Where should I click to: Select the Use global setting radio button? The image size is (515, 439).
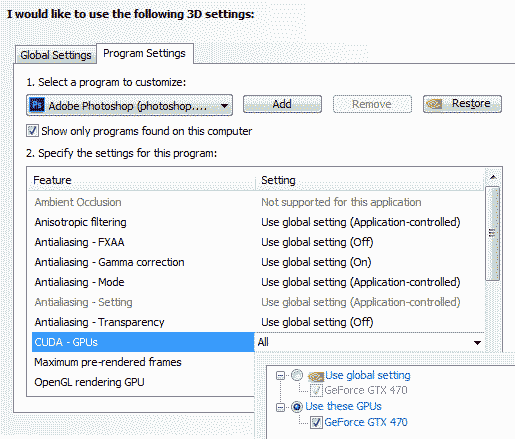pos(297,375)
